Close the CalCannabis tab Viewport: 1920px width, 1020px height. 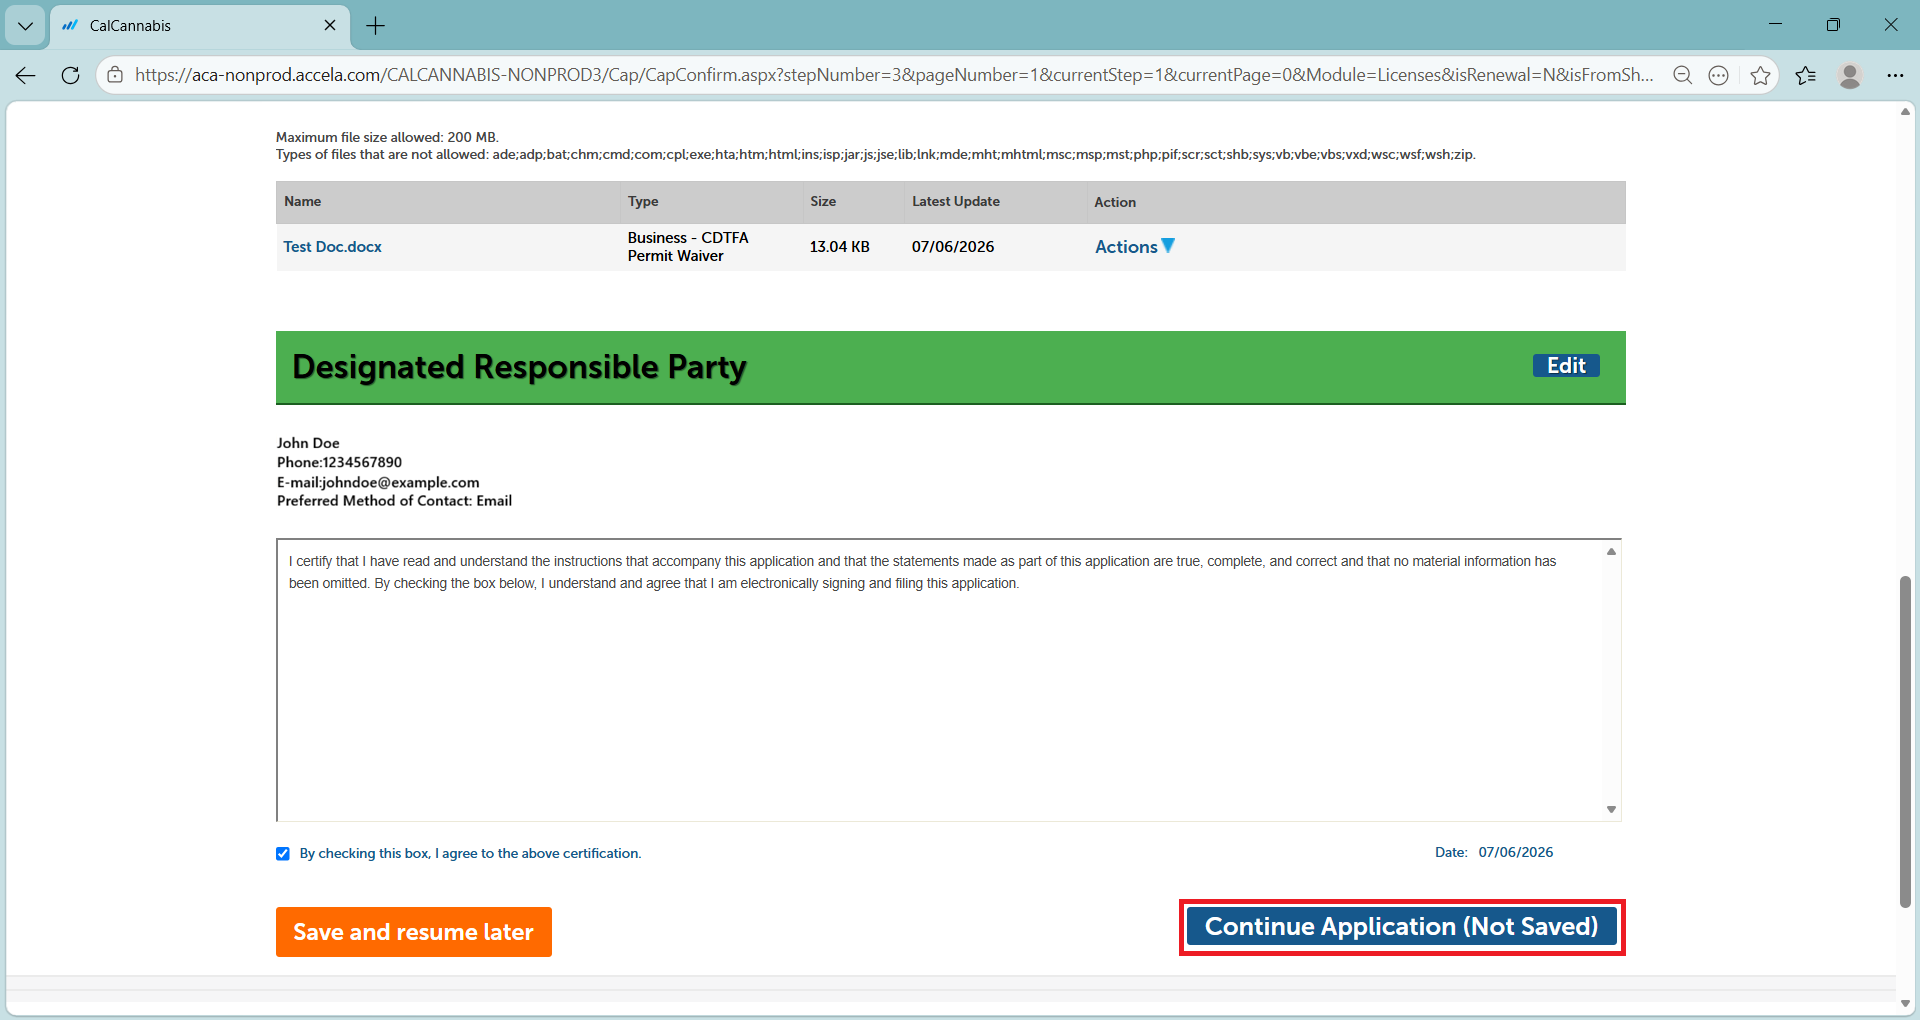coord(330,26)
